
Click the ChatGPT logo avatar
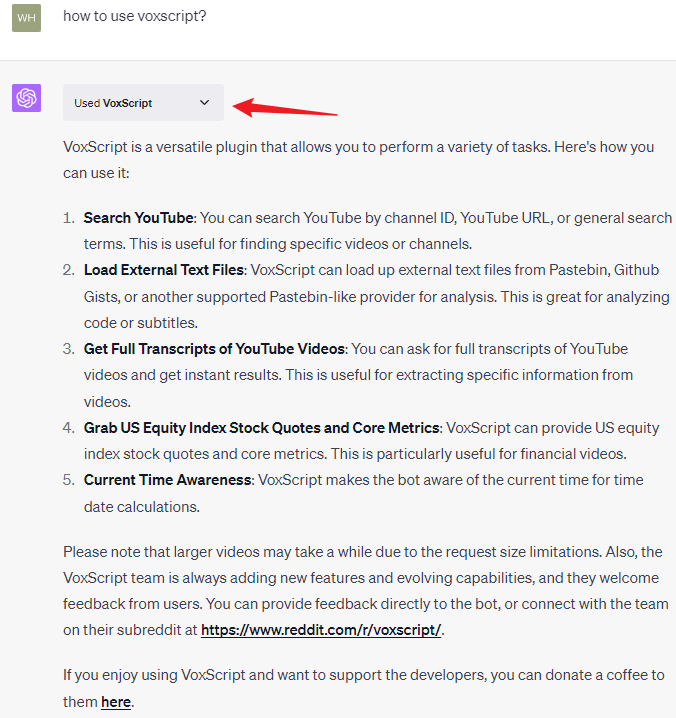26,98
